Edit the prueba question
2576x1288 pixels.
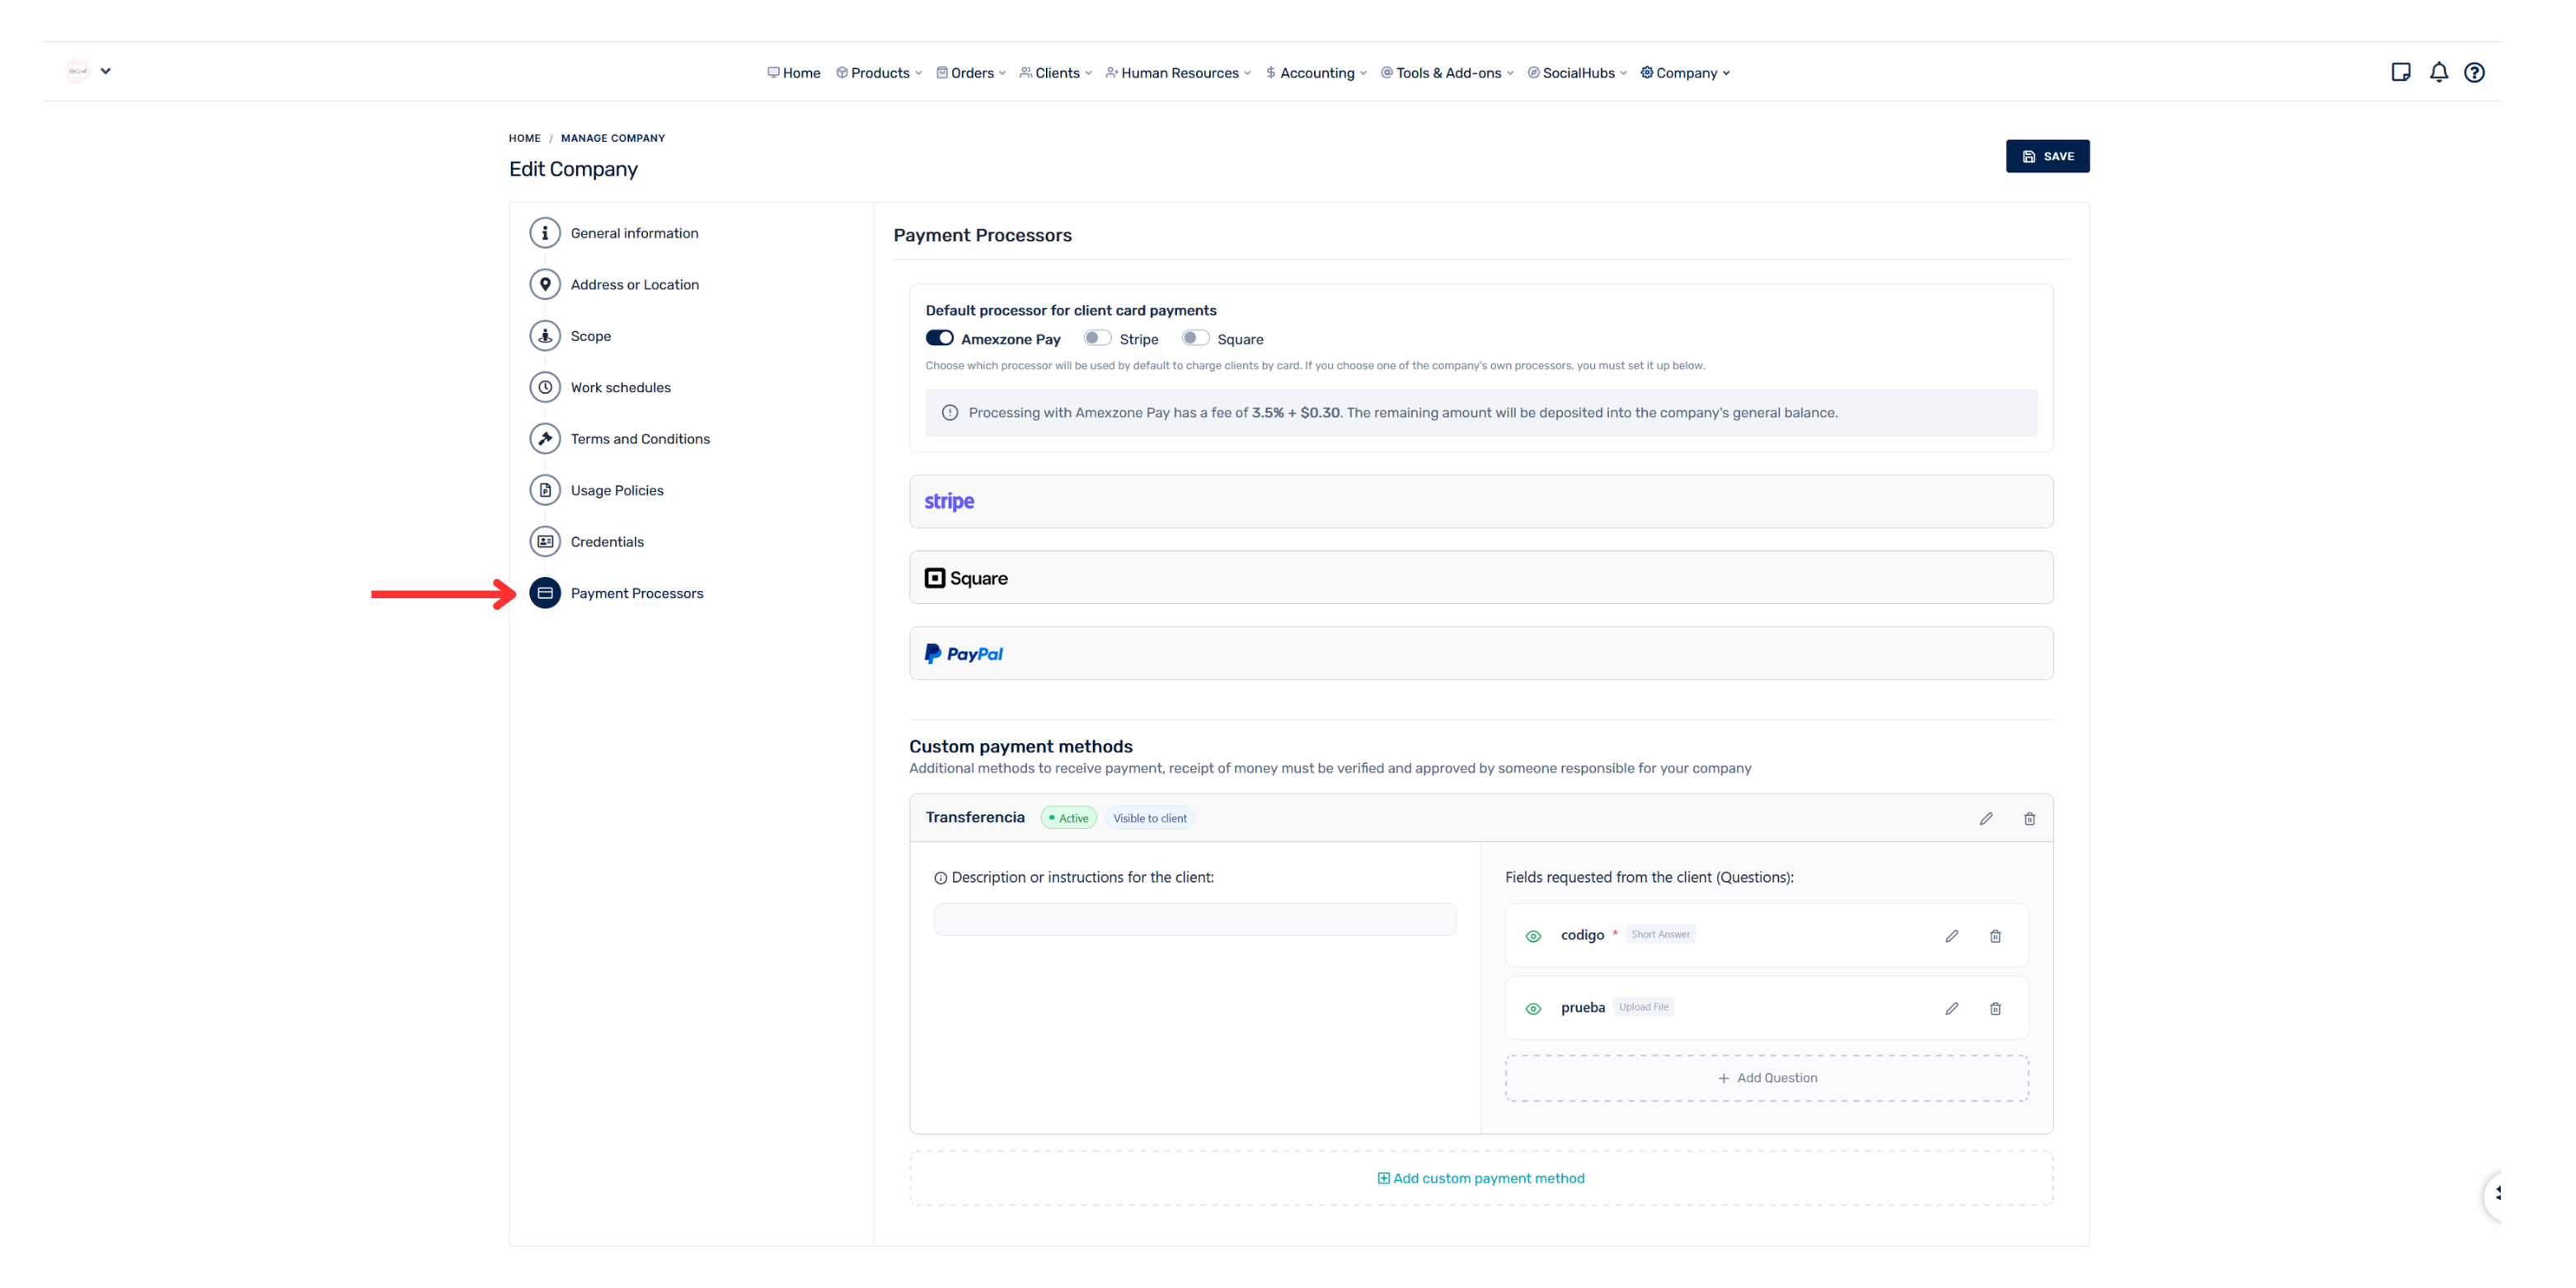click(1951, 1008)
